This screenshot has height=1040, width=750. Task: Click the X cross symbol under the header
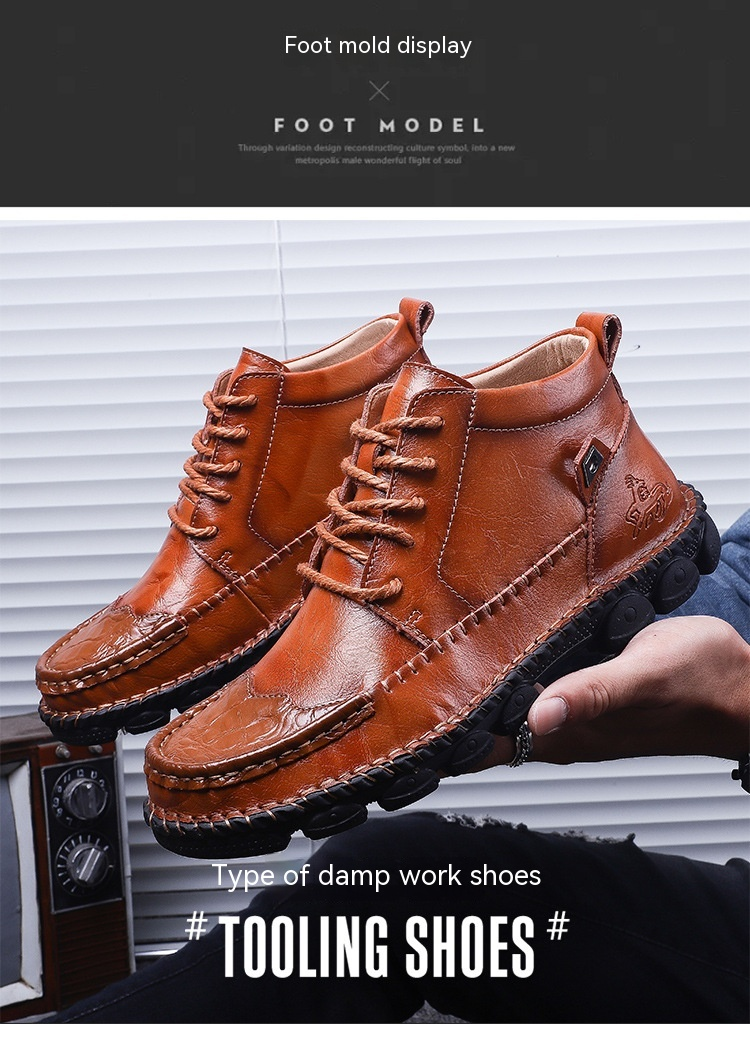pyautogui.click(x=379, y=91)
